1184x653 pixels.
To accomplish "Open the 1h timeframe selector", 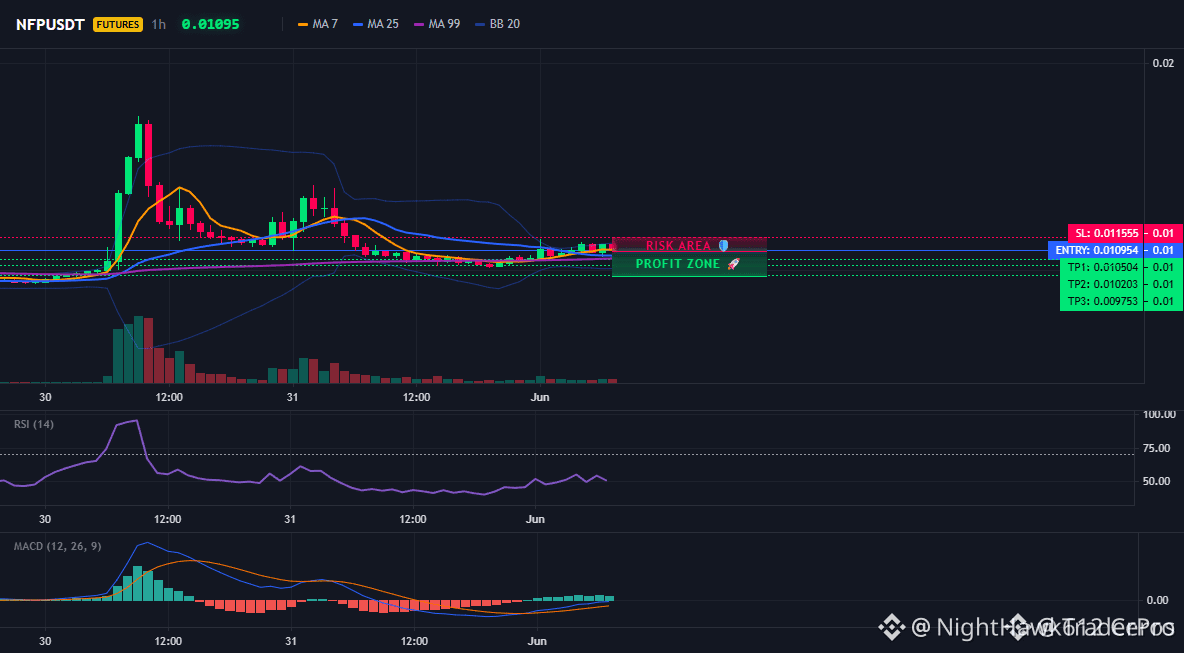I will [159, 24].
